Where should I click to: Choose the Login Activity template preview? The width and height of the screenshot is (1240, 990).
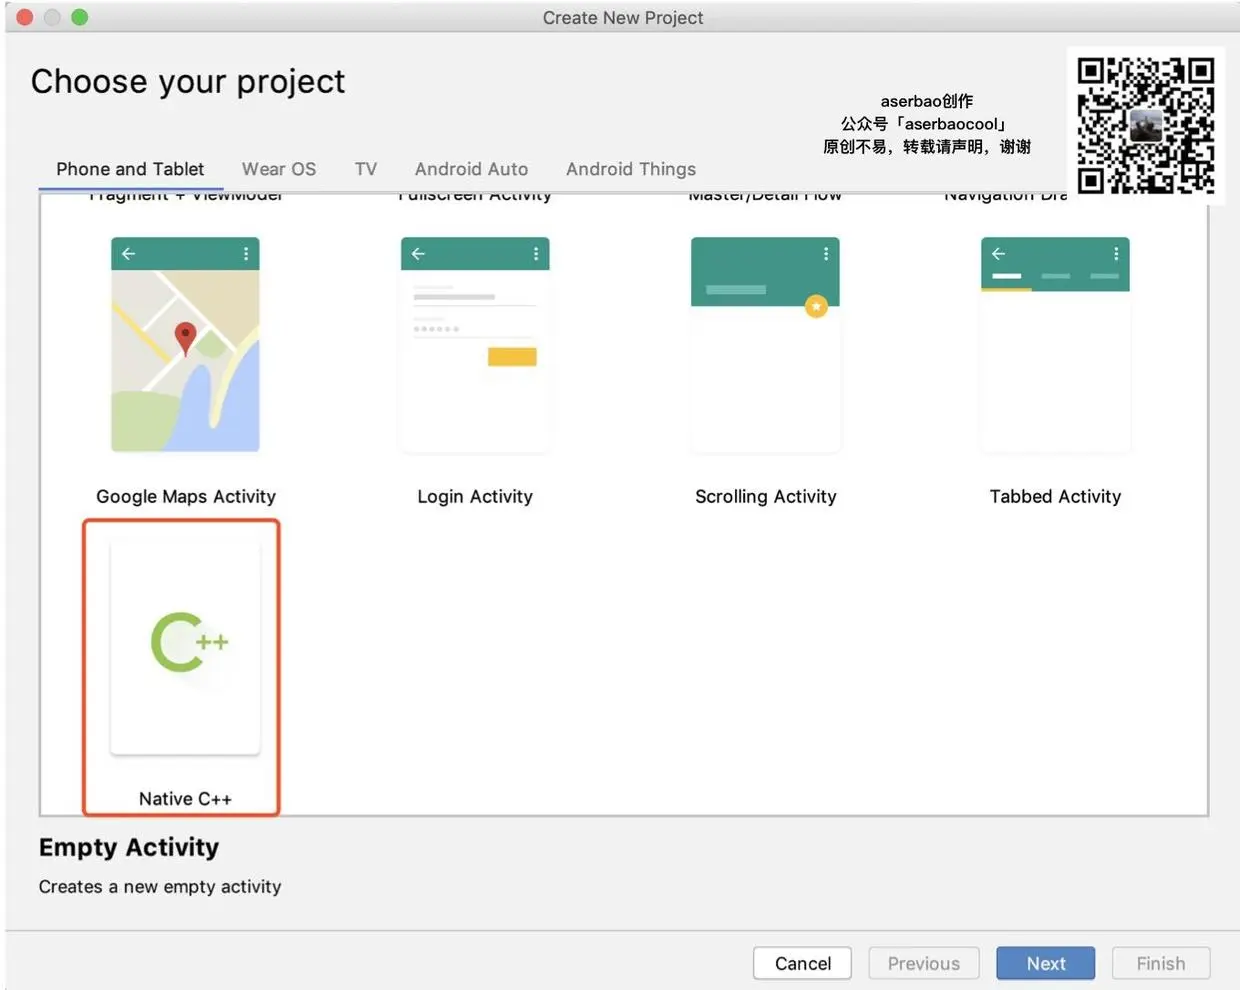click(x=475, y=344)
